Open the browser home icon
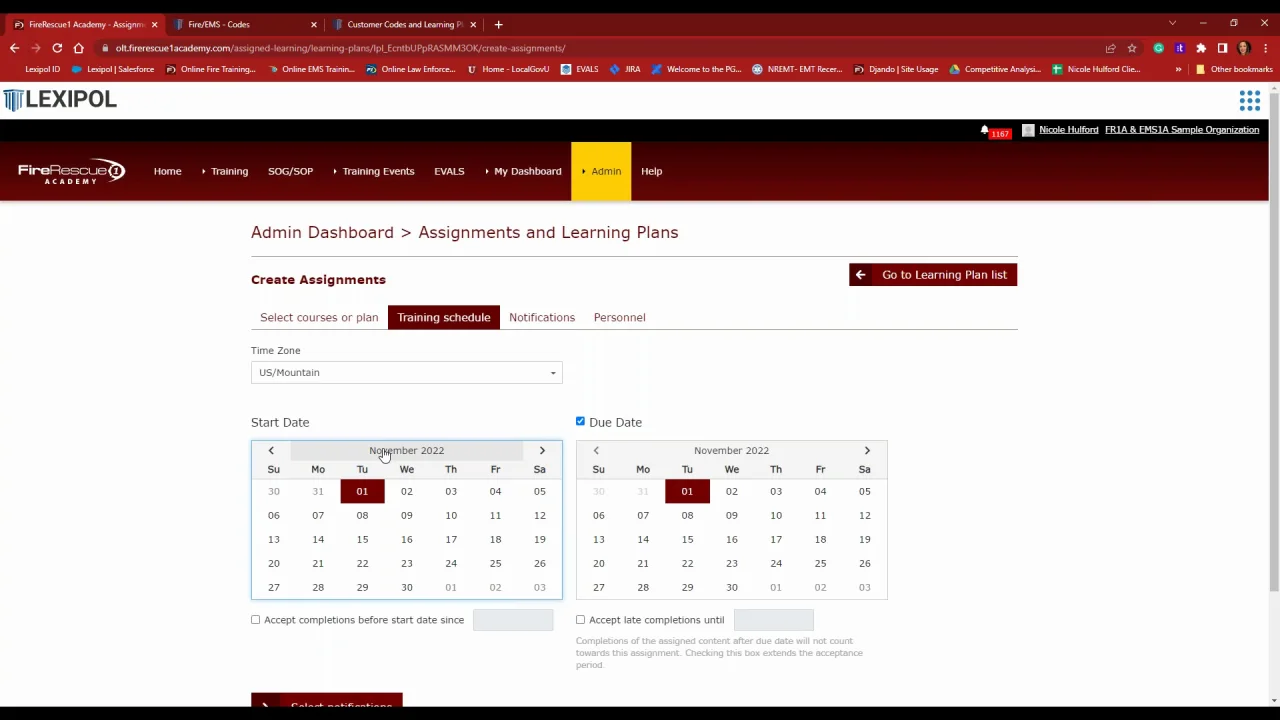 [78, 48]
